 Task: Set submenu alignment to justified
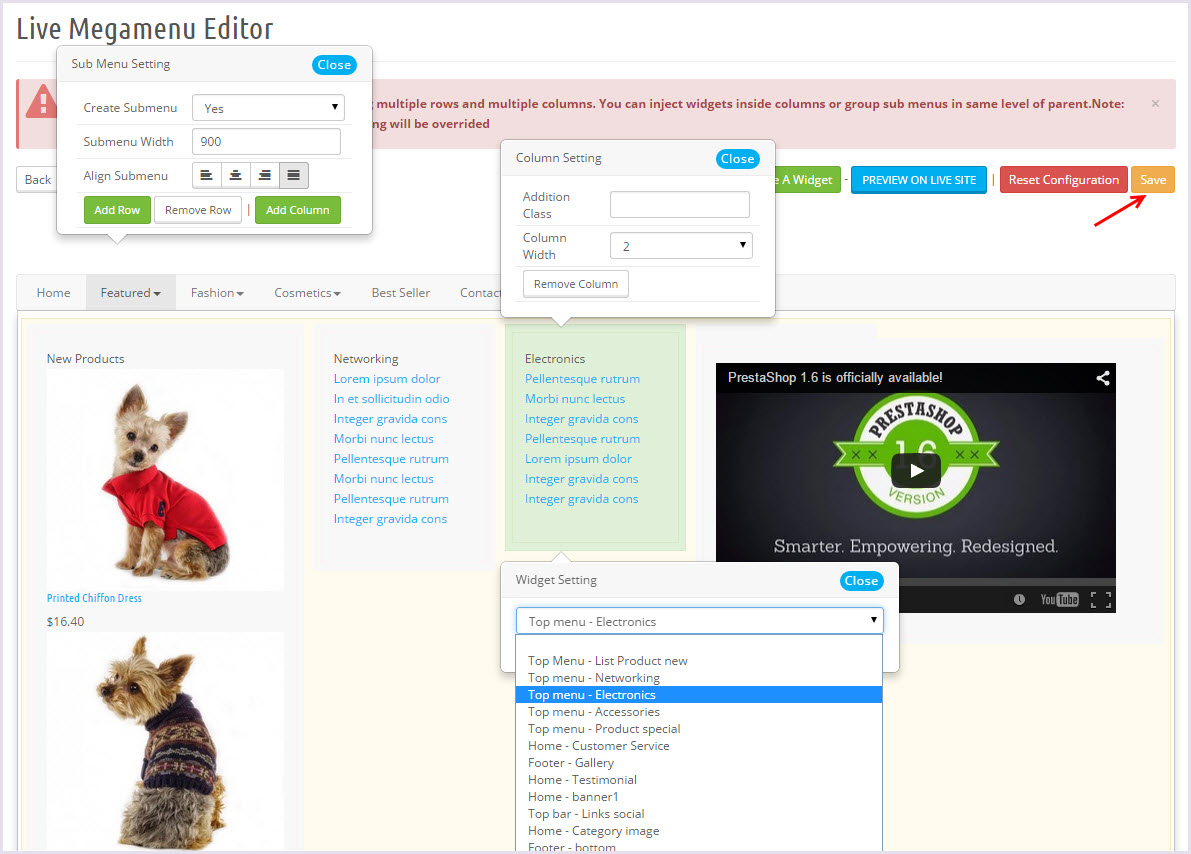(293, 176)
